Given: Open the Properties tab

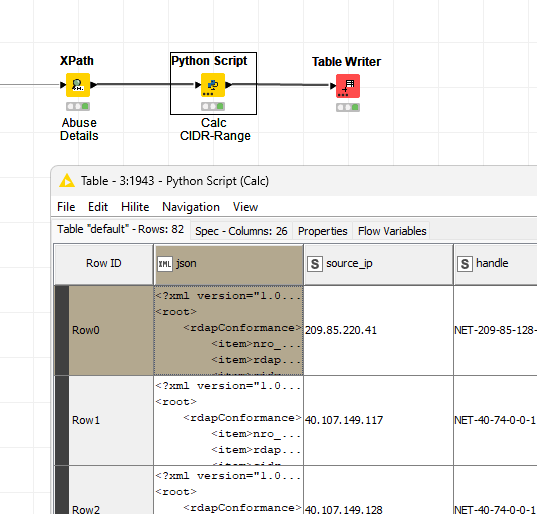Looking at the screenshot, I should [322, 231].
